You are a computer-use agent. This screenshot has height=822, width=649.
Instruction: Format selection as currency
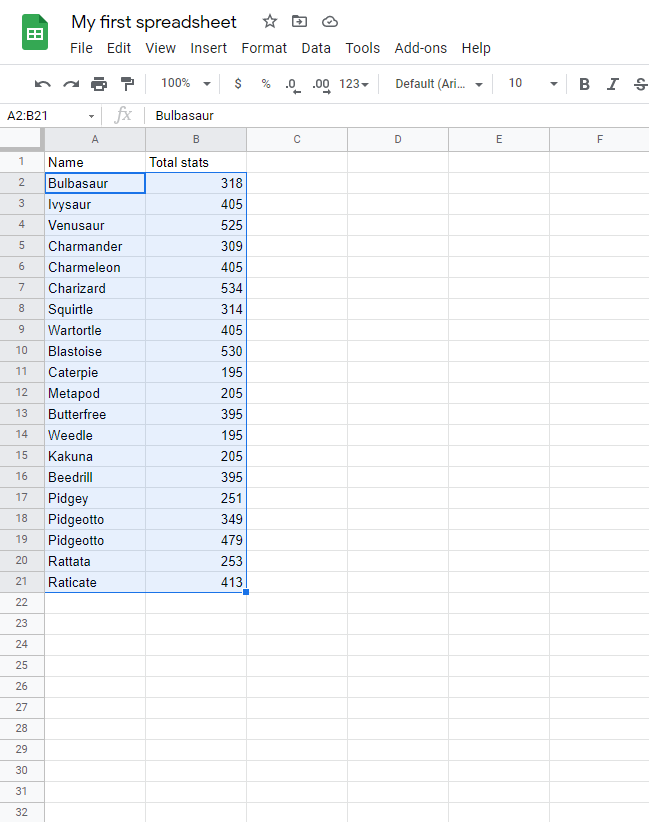237,84
